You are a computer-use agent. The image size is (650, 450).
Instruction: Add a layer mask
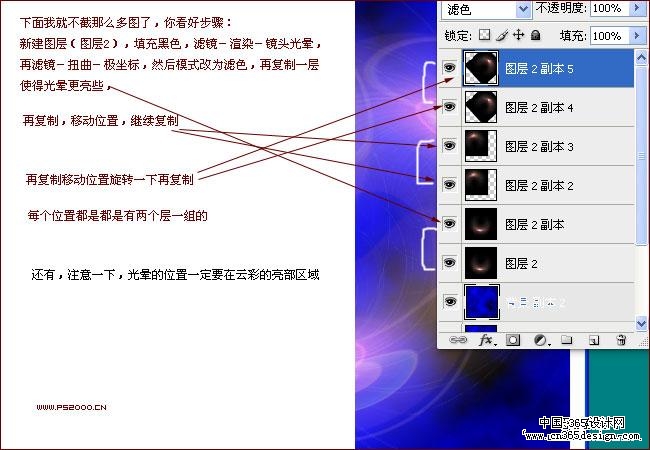(513, 340)
